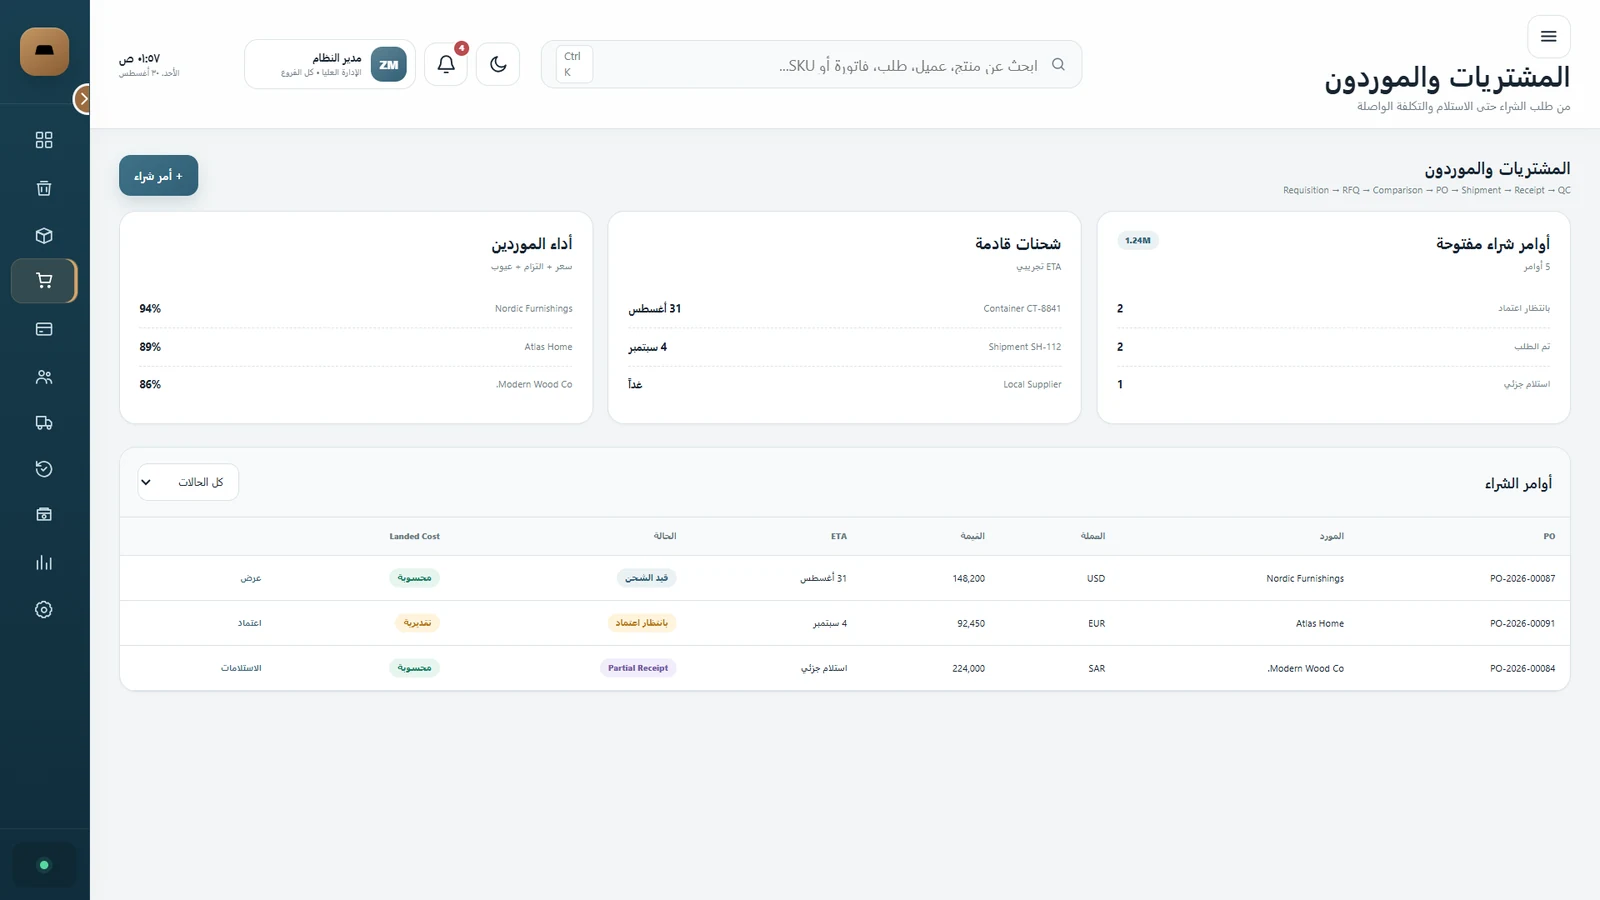Open the box/inventory sidebar icon

coord(44,236)
